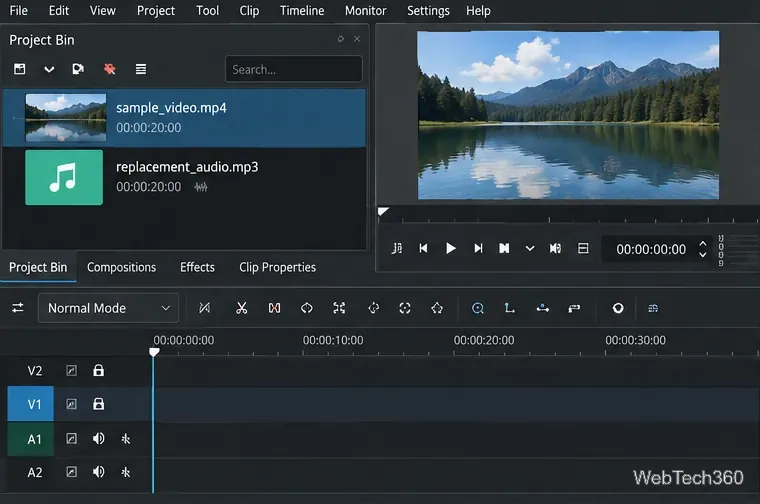Increase the monitor timecode with up arrow
The image size is (760, 504).
(702, 244)
